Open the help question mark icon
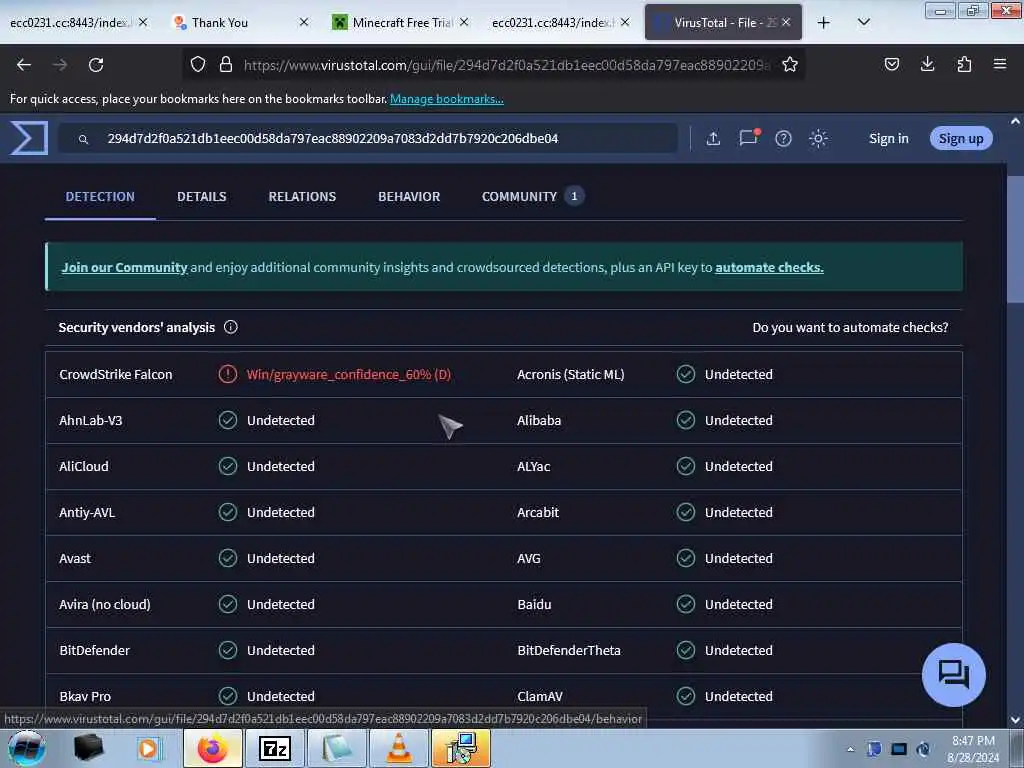 tap(783, 138)
